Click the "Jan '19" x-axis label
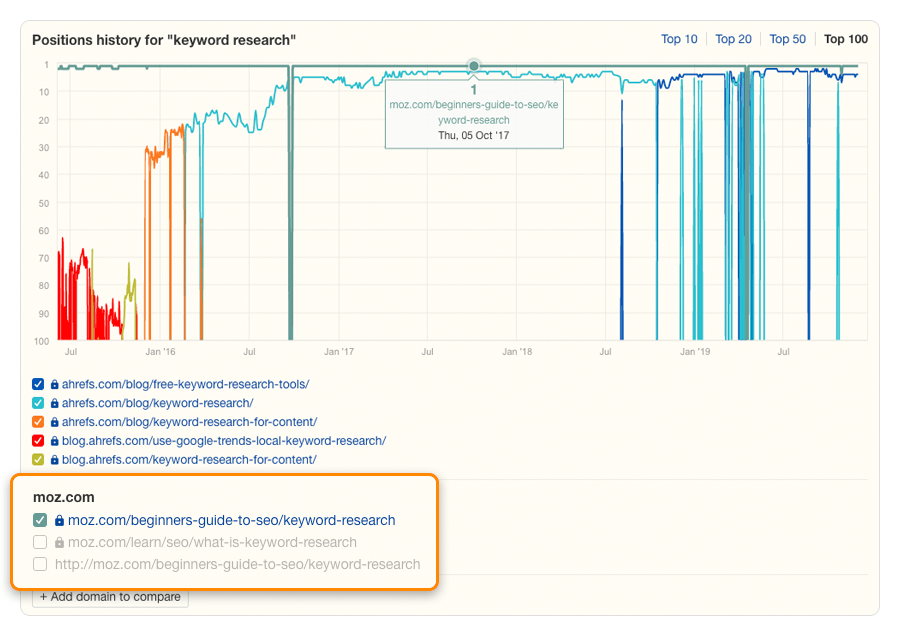This screenshot has height=635, width=900. click(x=695, y=351)
